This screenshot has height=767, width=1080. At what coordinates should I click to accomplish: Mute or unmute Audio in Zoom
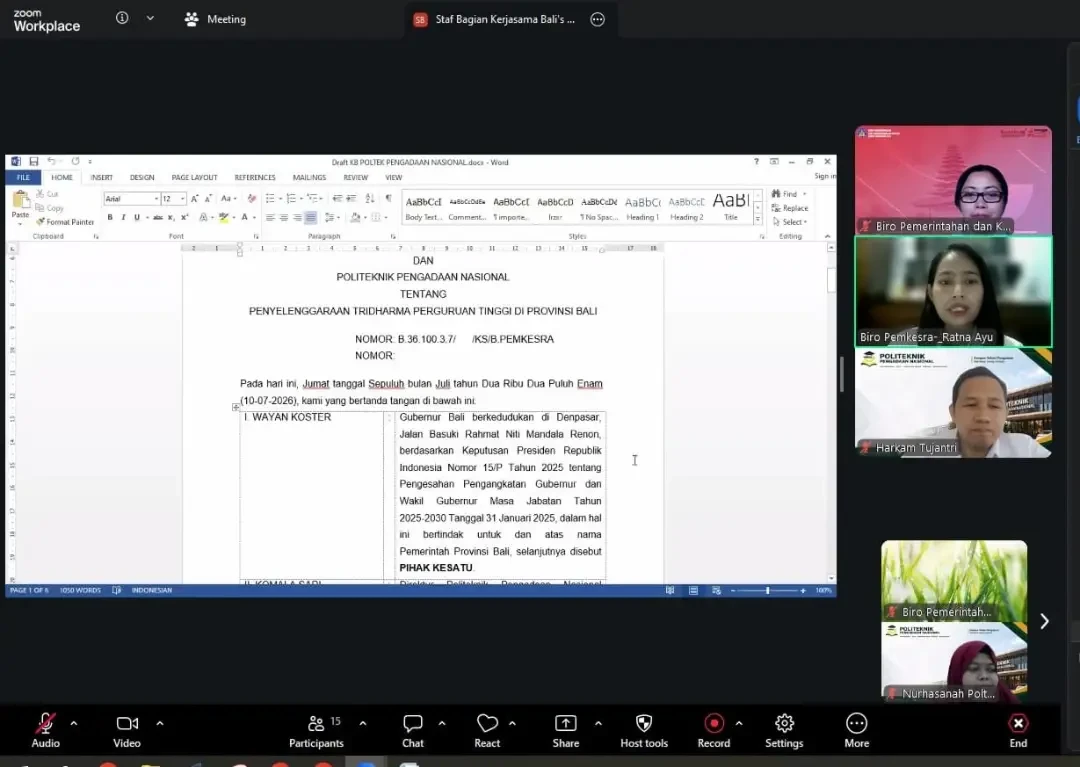(x=45, y=731)
